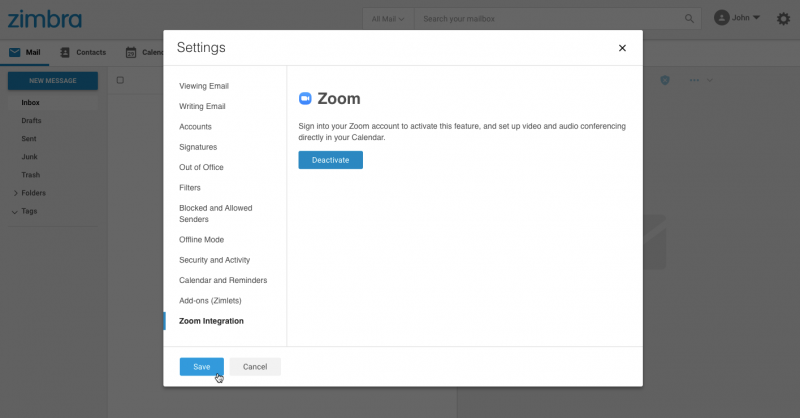Image resolution: width=800 pixels, height=418 pixels.
Task: Expand the John account menu arrow
Action: point(756,18)
